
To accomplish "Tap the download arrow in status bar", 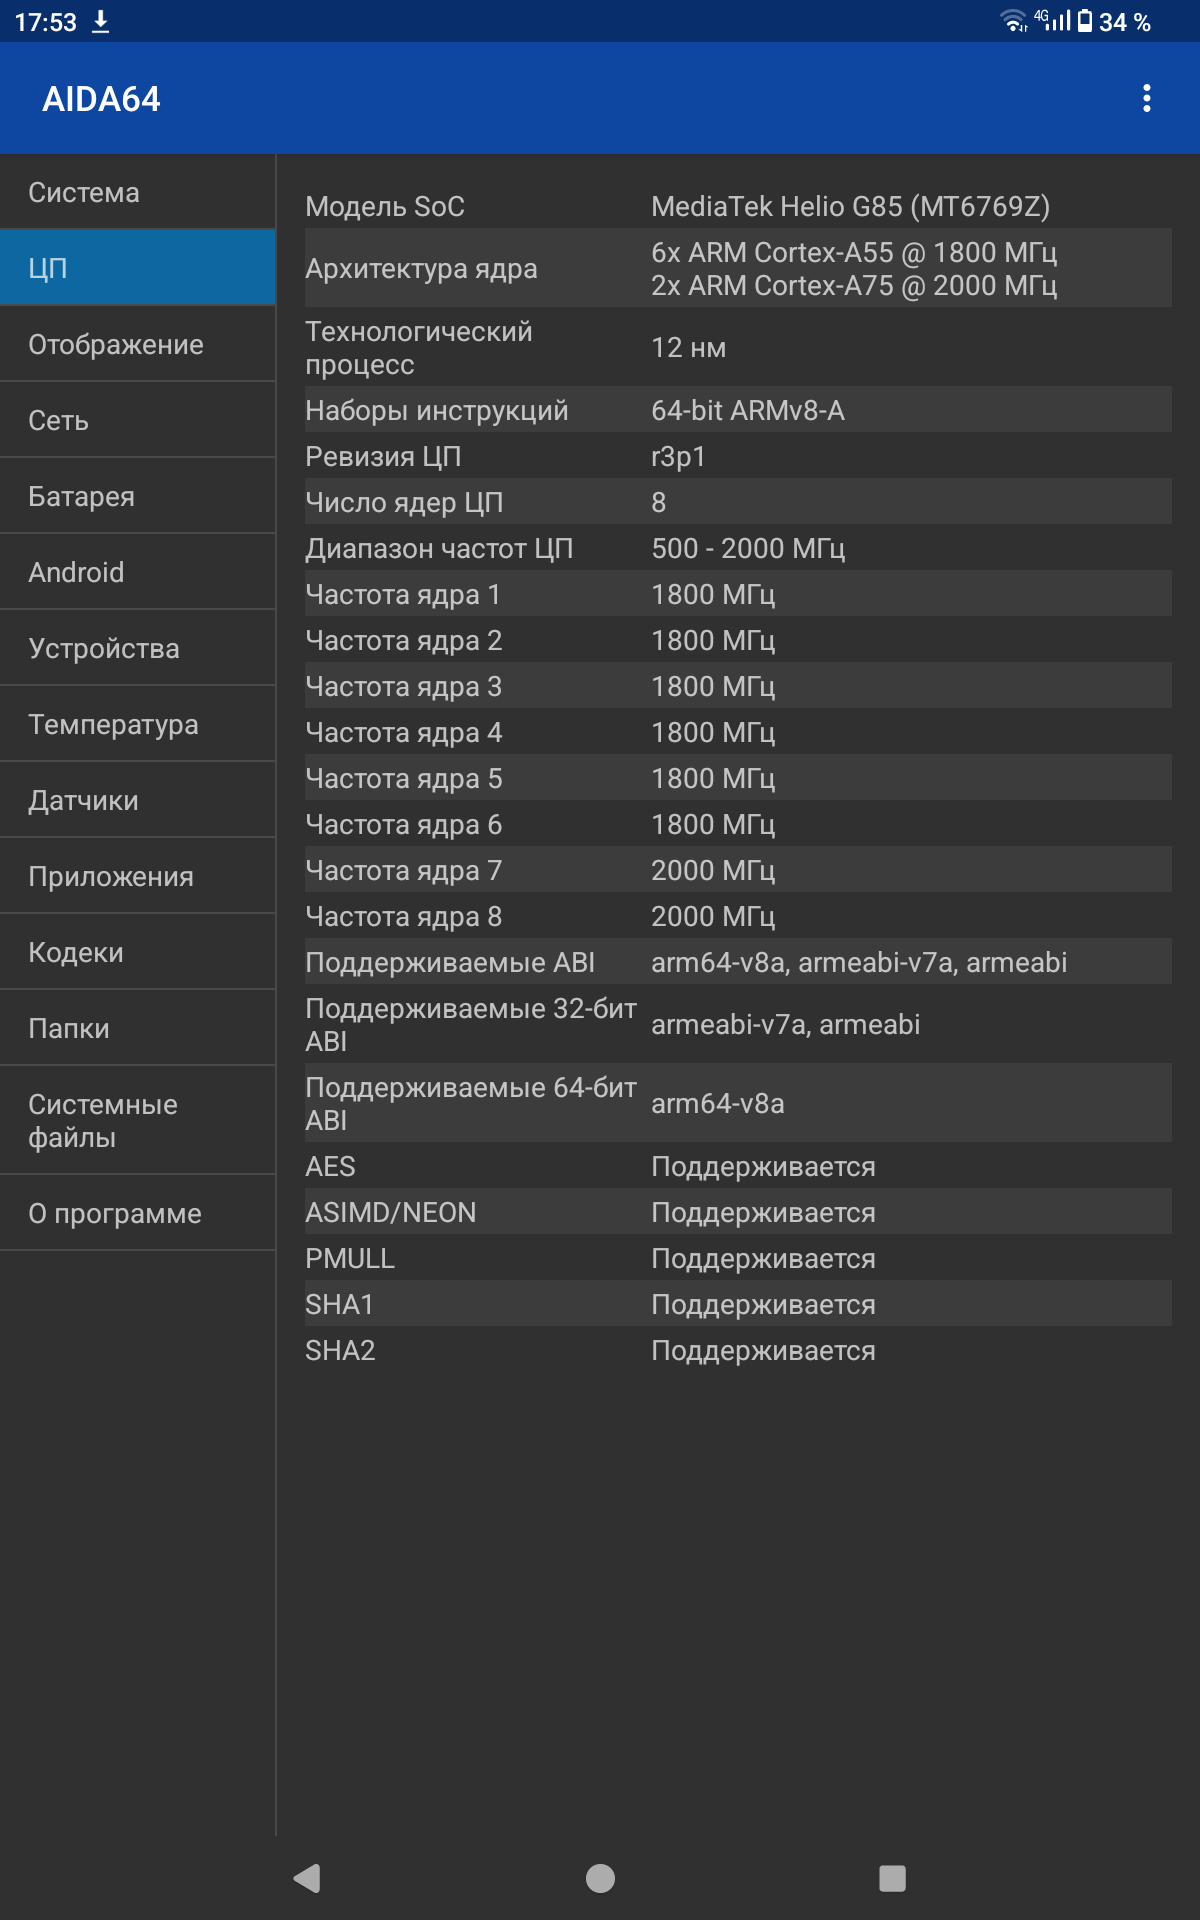I will 101,22.
